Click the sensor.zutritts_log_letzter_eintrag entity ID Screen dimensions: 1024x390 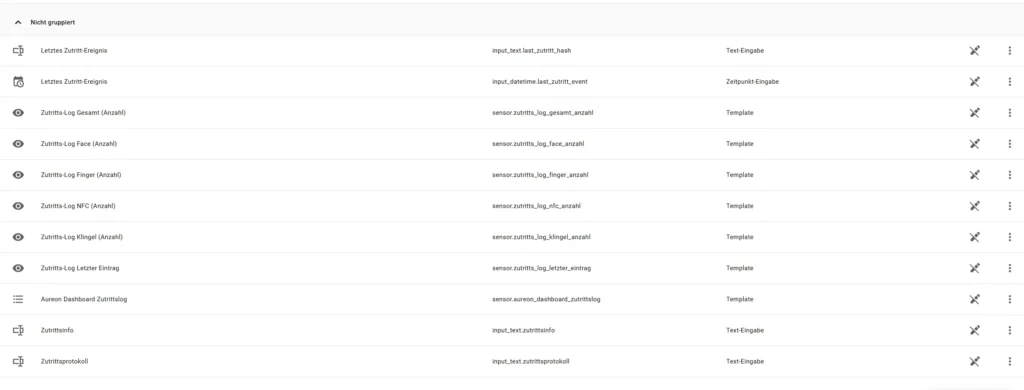point(541,268)
